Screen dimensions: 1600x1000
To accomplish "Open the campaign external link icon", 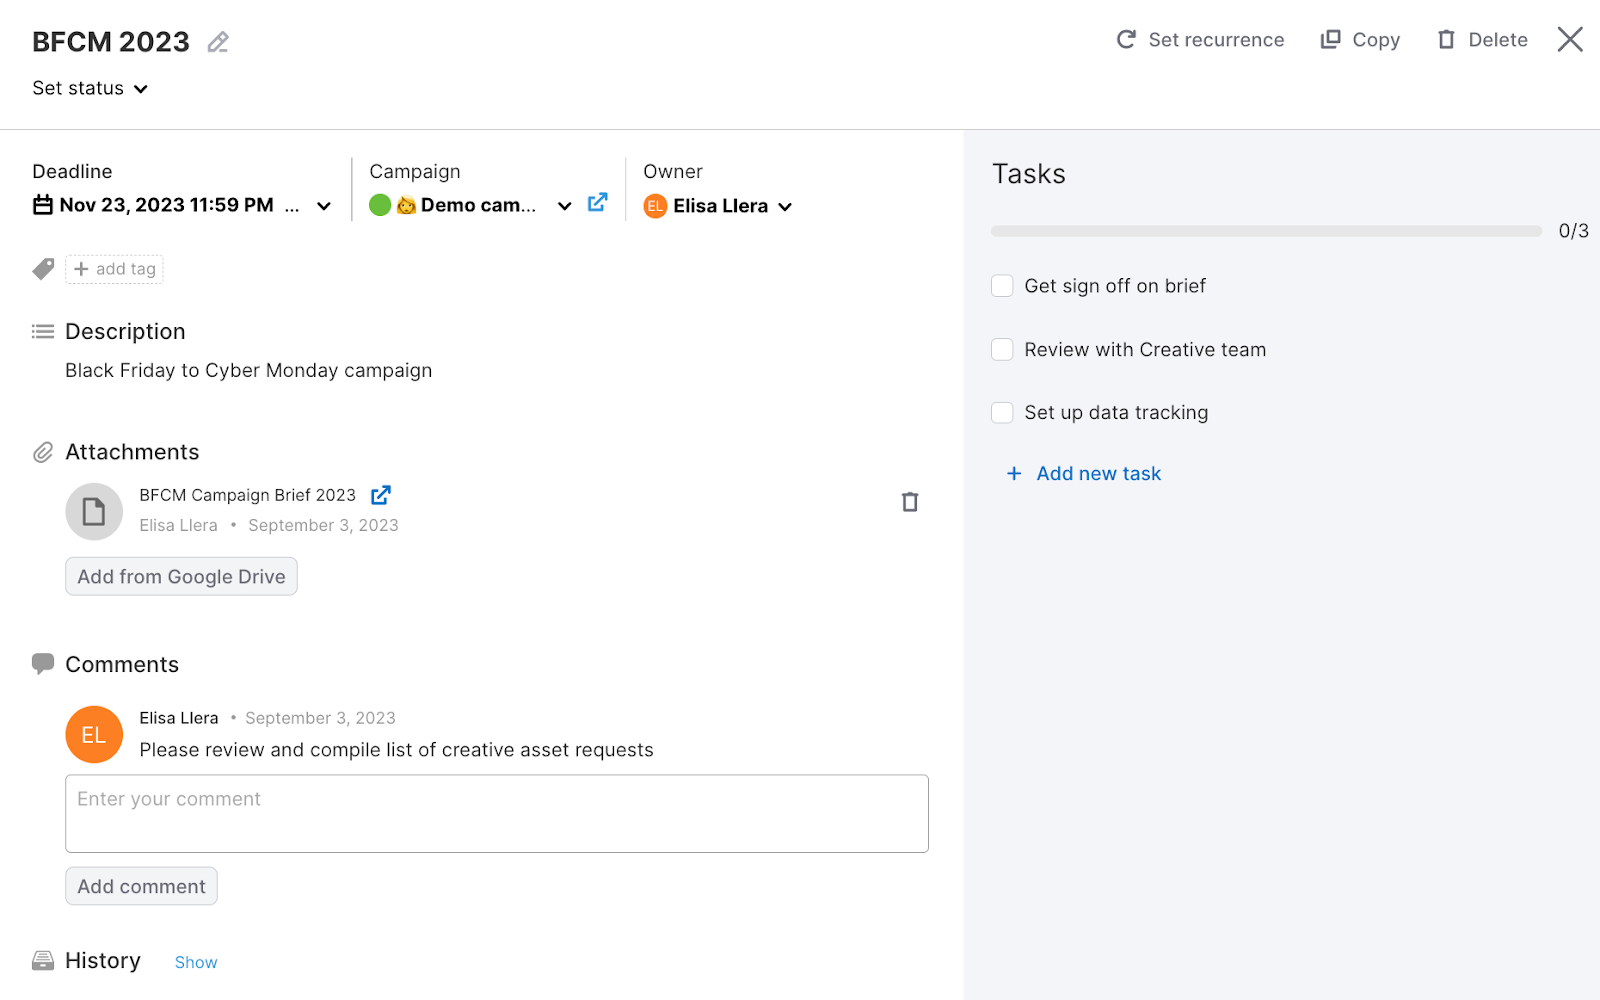I will point(597,203).
